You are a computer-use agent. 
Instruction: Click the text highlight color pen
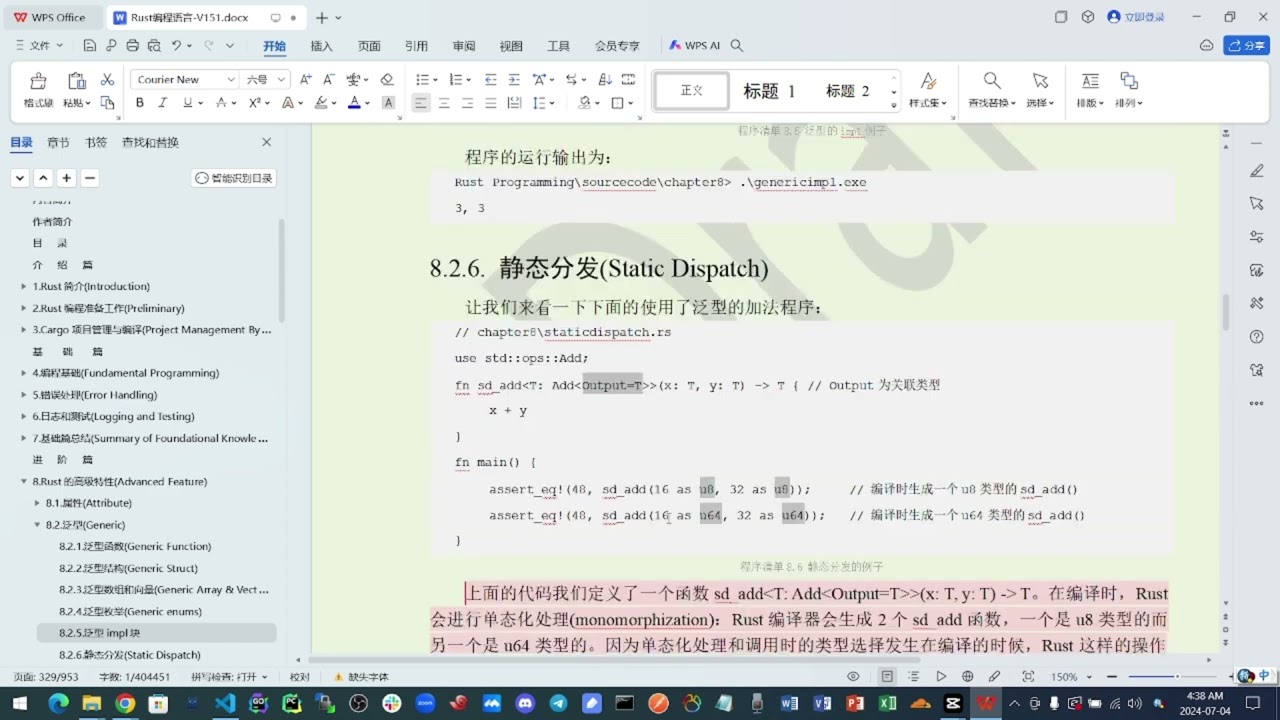[321, 103]
